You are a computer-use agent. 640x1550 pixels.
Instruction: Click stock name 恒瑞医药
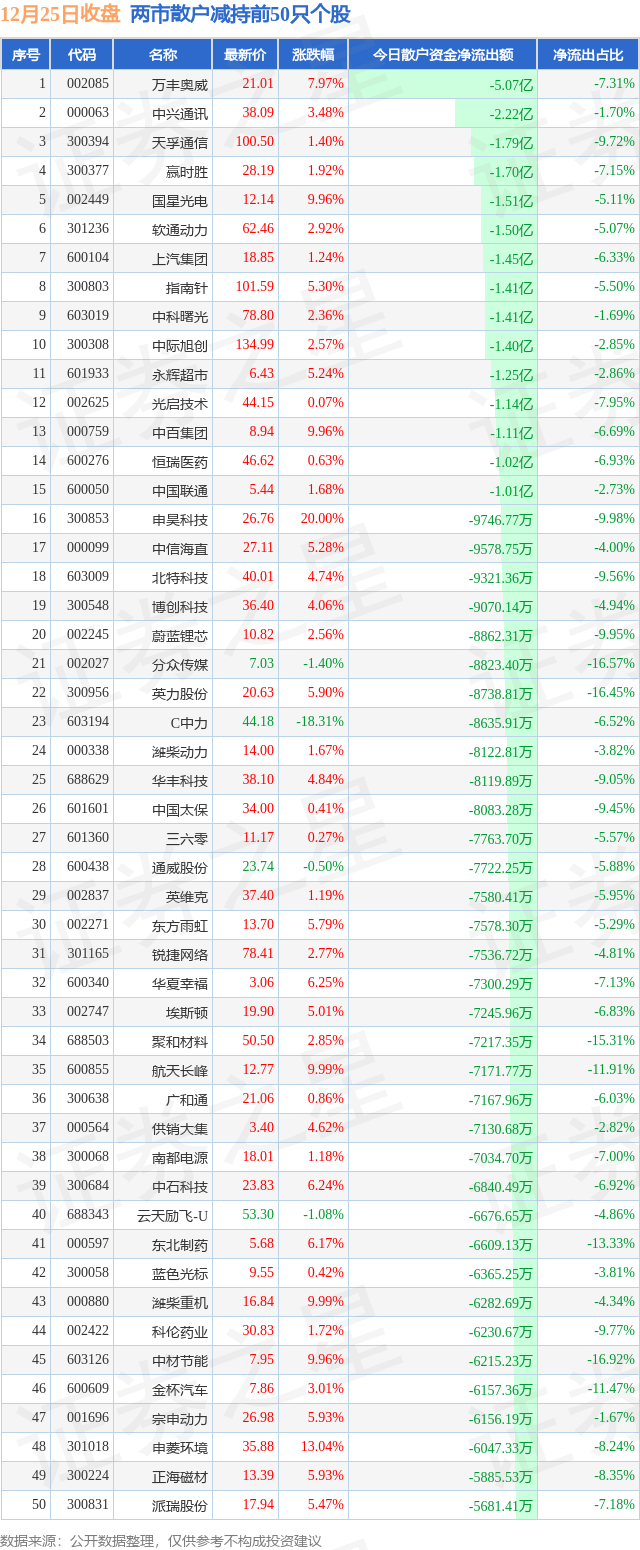(x=180, y=461)
